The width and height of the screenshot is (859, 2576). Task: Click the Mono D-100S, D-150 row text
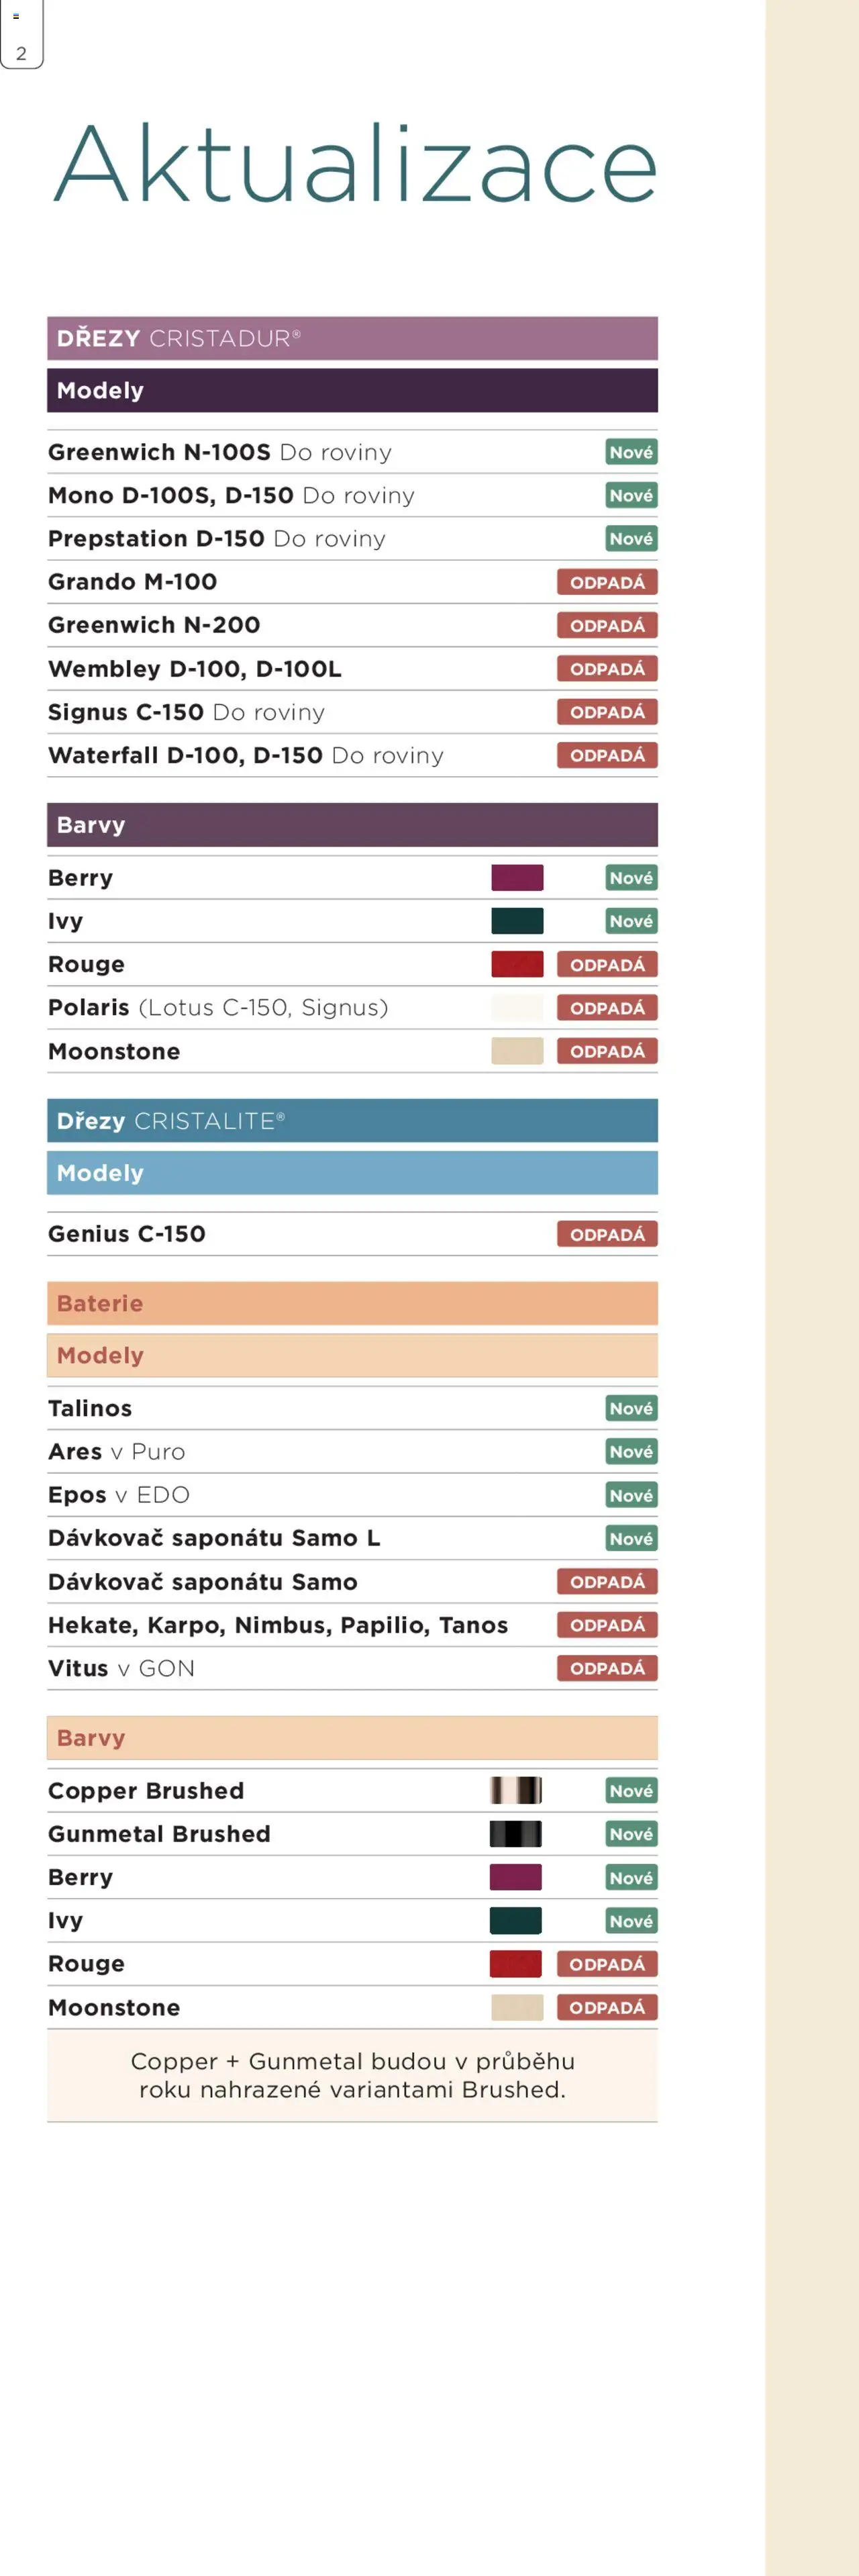231,496
